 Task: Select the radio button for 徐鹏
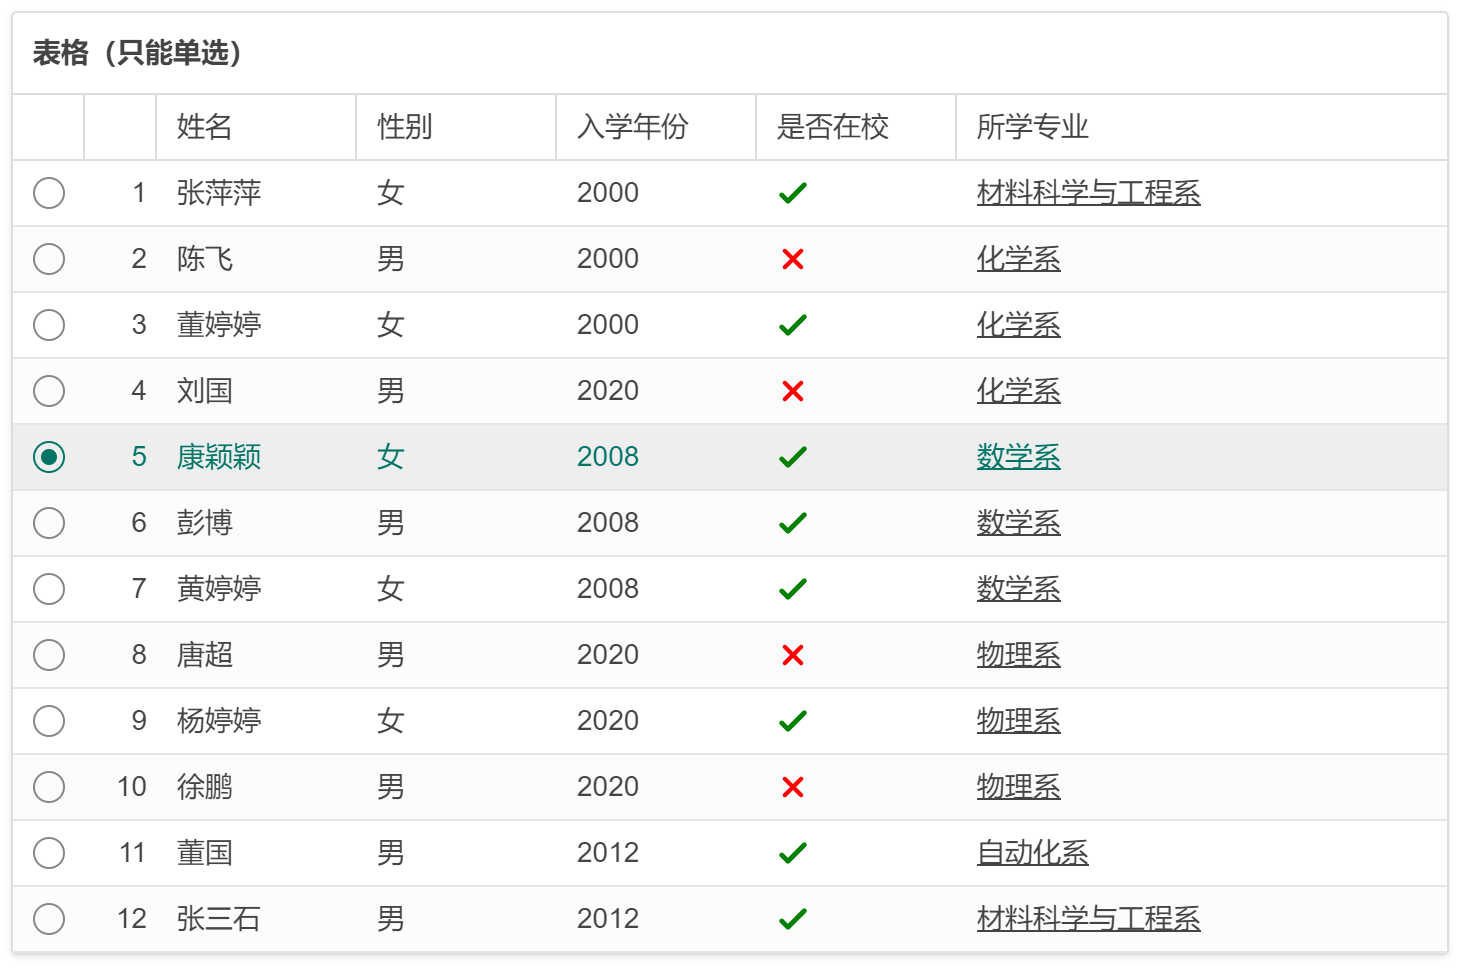coord(49,787)
